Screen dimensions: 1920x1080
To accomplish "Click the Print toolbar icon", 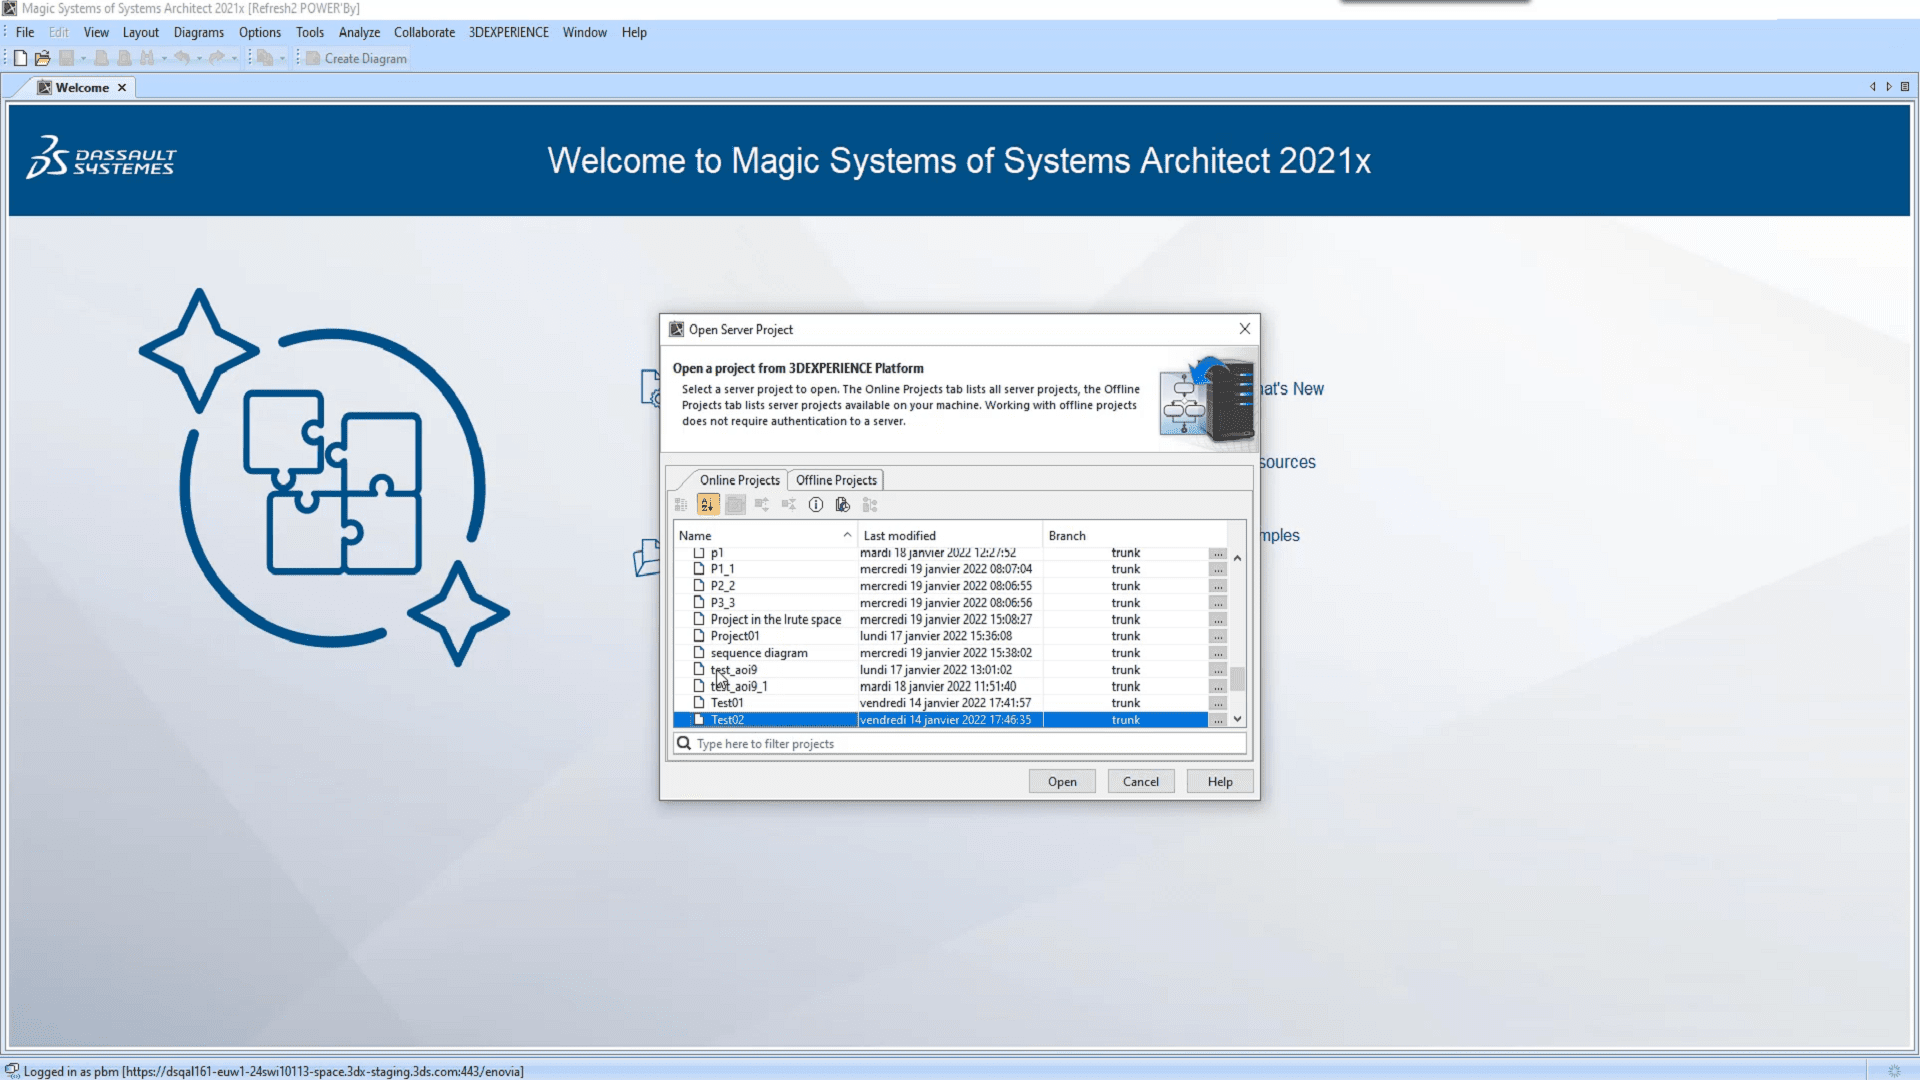I will click(x=101, y=58).
